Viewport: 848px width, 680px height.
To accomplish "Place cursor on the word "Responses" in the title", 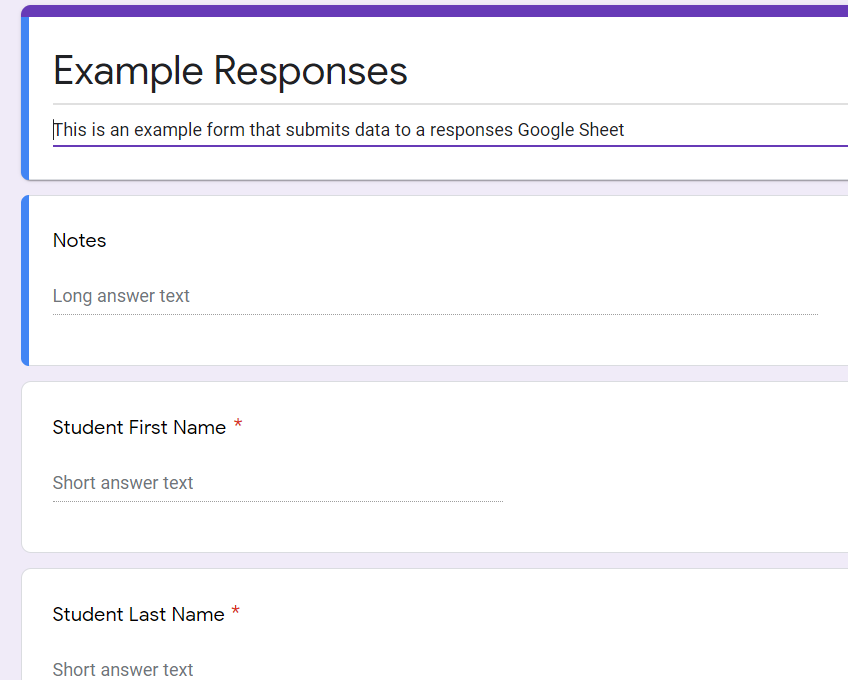I will tap(310, 71).
